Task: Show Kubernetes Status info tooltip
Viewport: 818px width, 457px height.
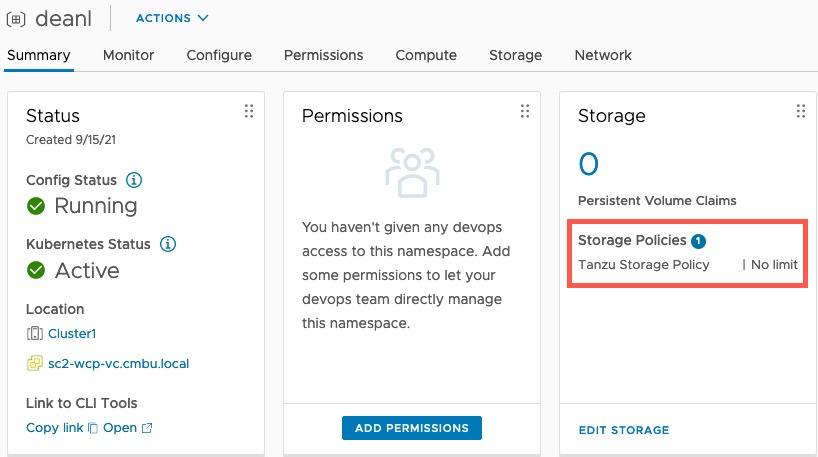Action: 168,244
